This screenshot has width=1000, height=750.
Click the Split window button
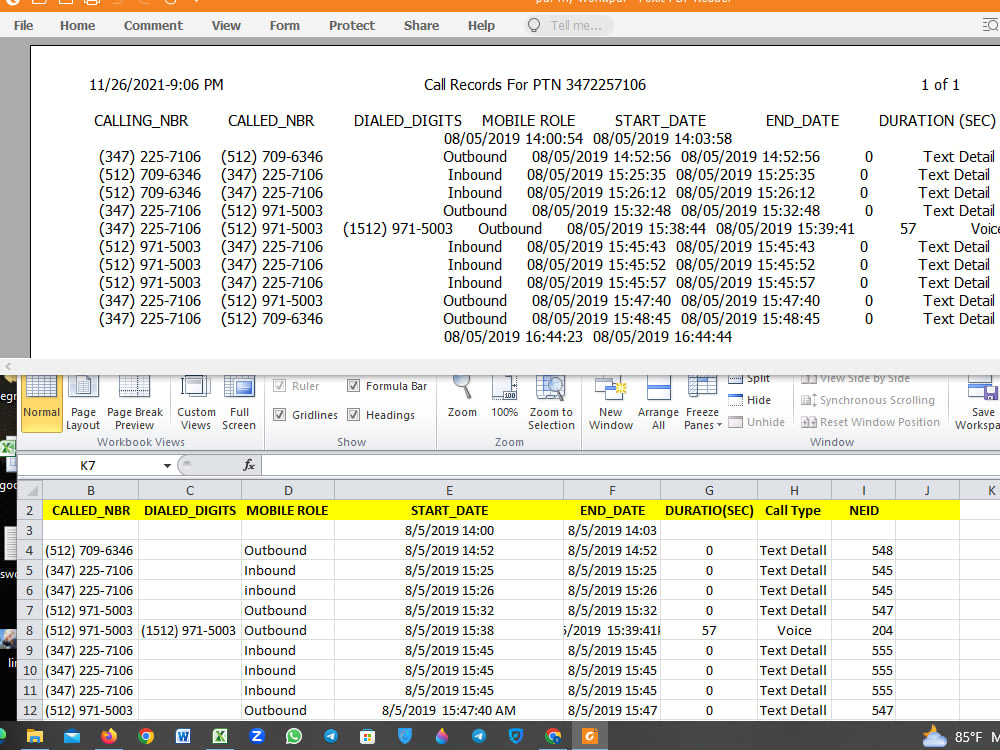point(749,379)
